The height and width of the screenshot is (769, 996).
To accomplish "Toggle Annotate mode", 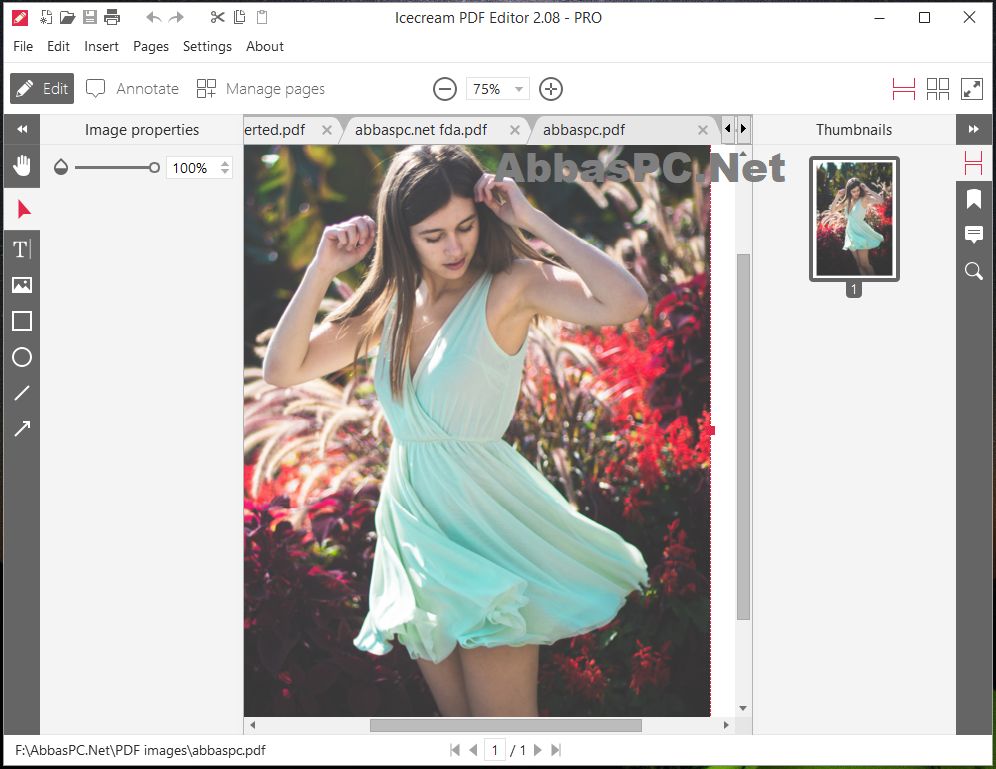I will (x=133, y=89).
